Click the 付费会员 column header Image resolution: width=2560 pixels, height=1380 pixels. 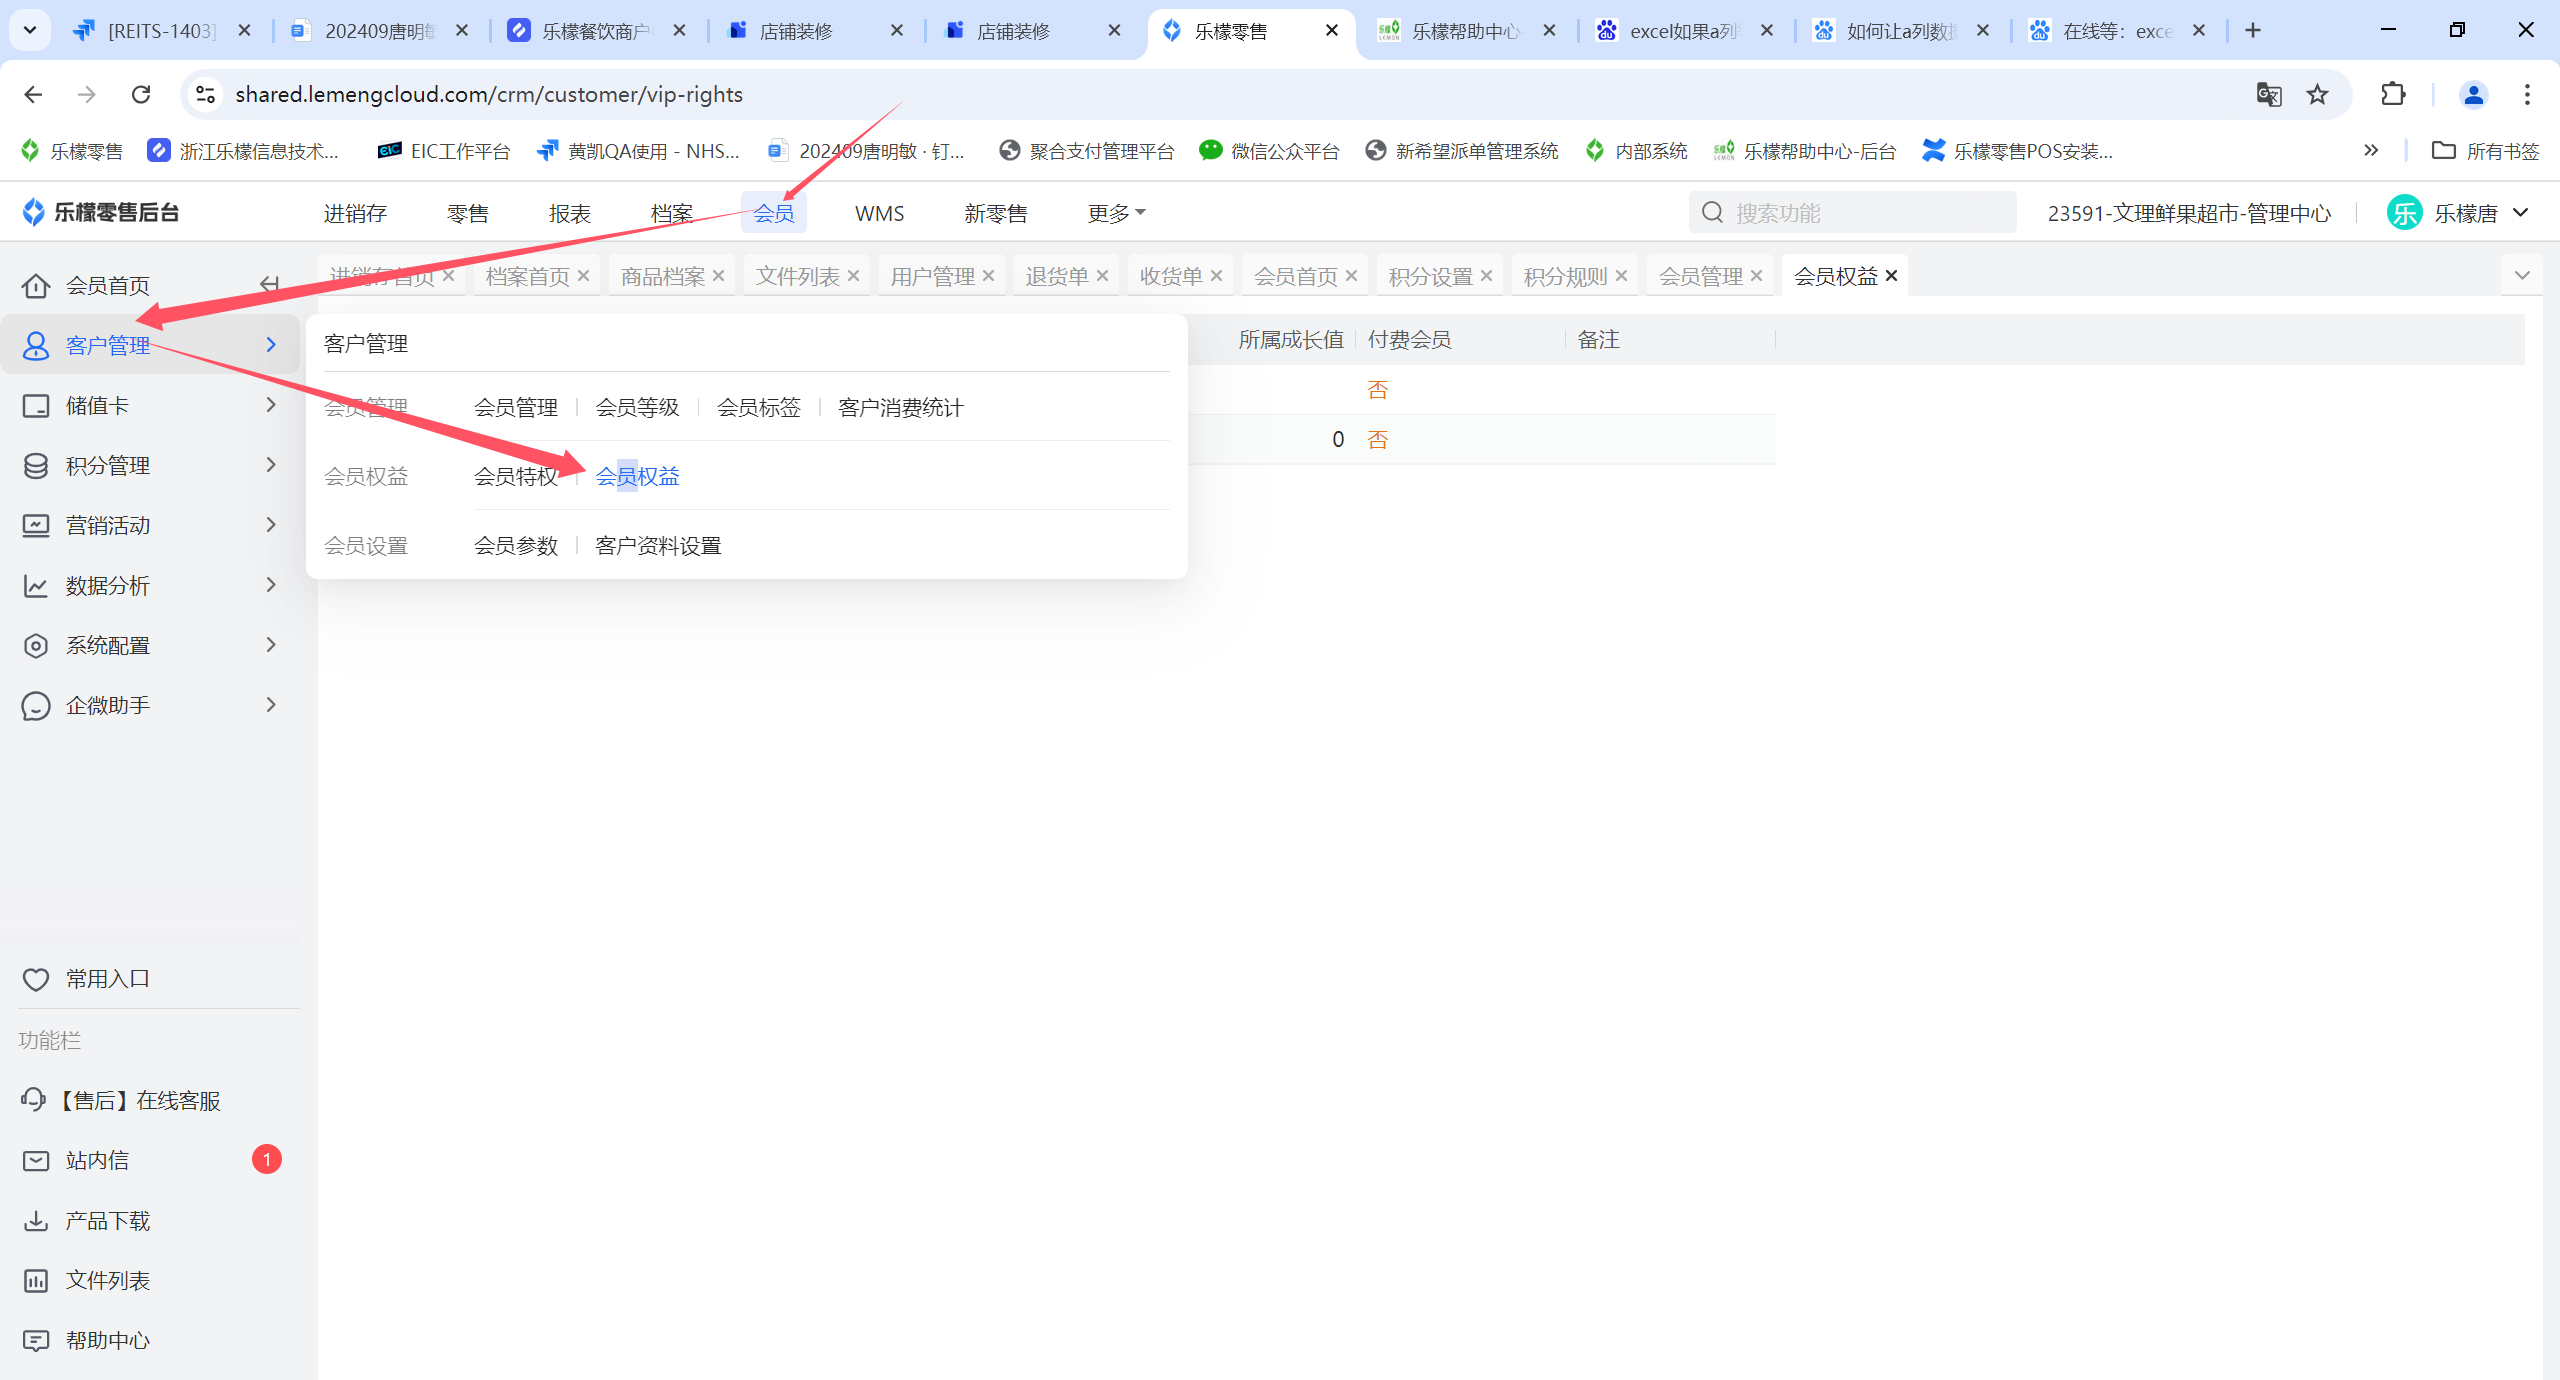tap(1409, 339)
